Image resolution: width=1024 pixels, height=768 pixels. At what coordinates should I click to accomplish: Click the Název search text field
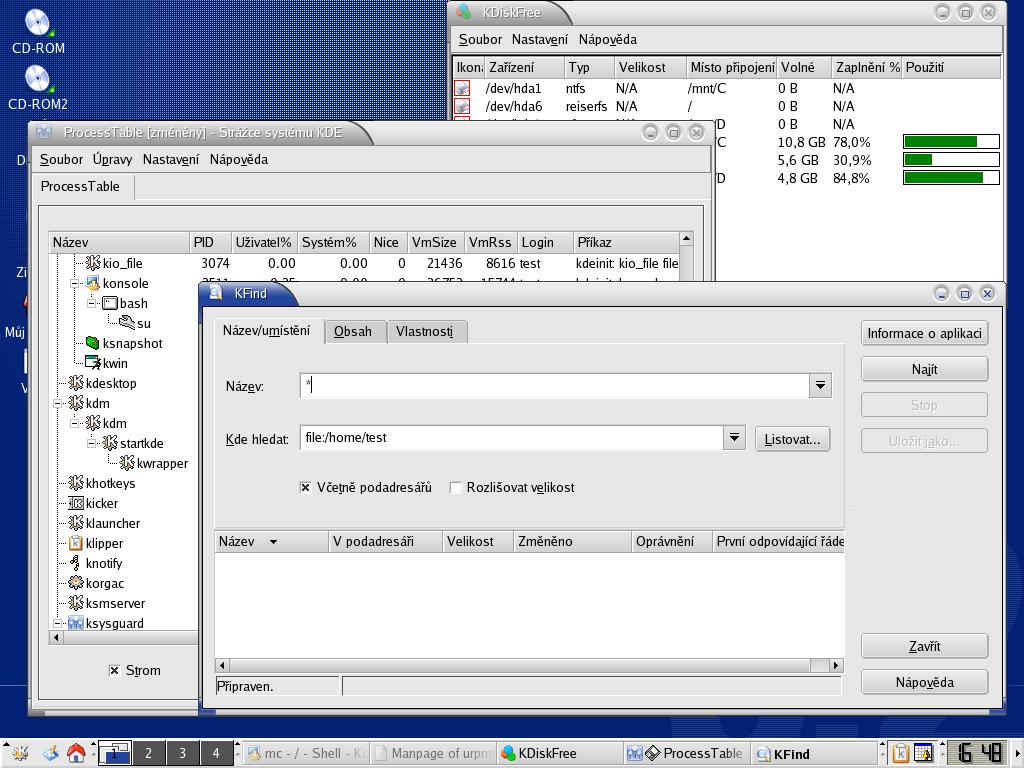[x=554, y=385]
